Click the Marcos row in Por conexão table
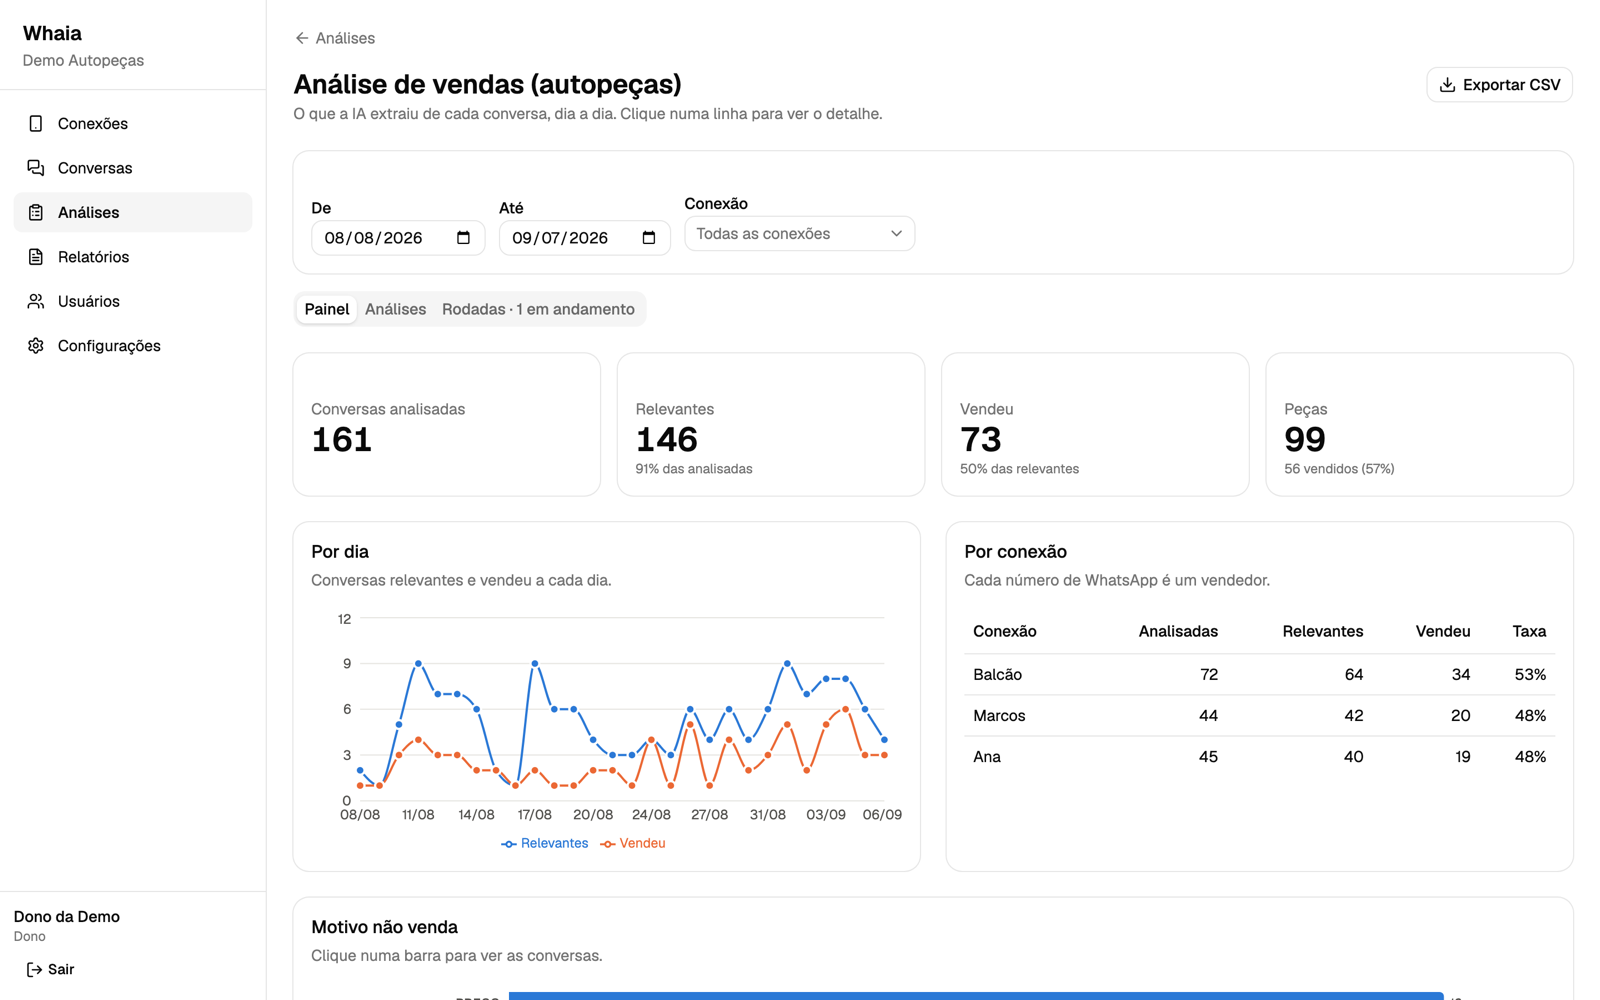 1259,716
